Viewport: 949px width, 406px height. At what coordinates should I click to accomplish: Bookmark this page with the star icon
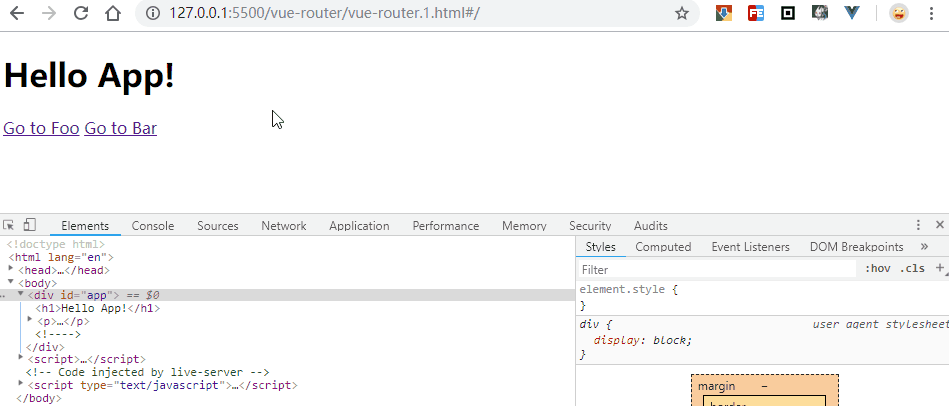click(x=682, y=13)
